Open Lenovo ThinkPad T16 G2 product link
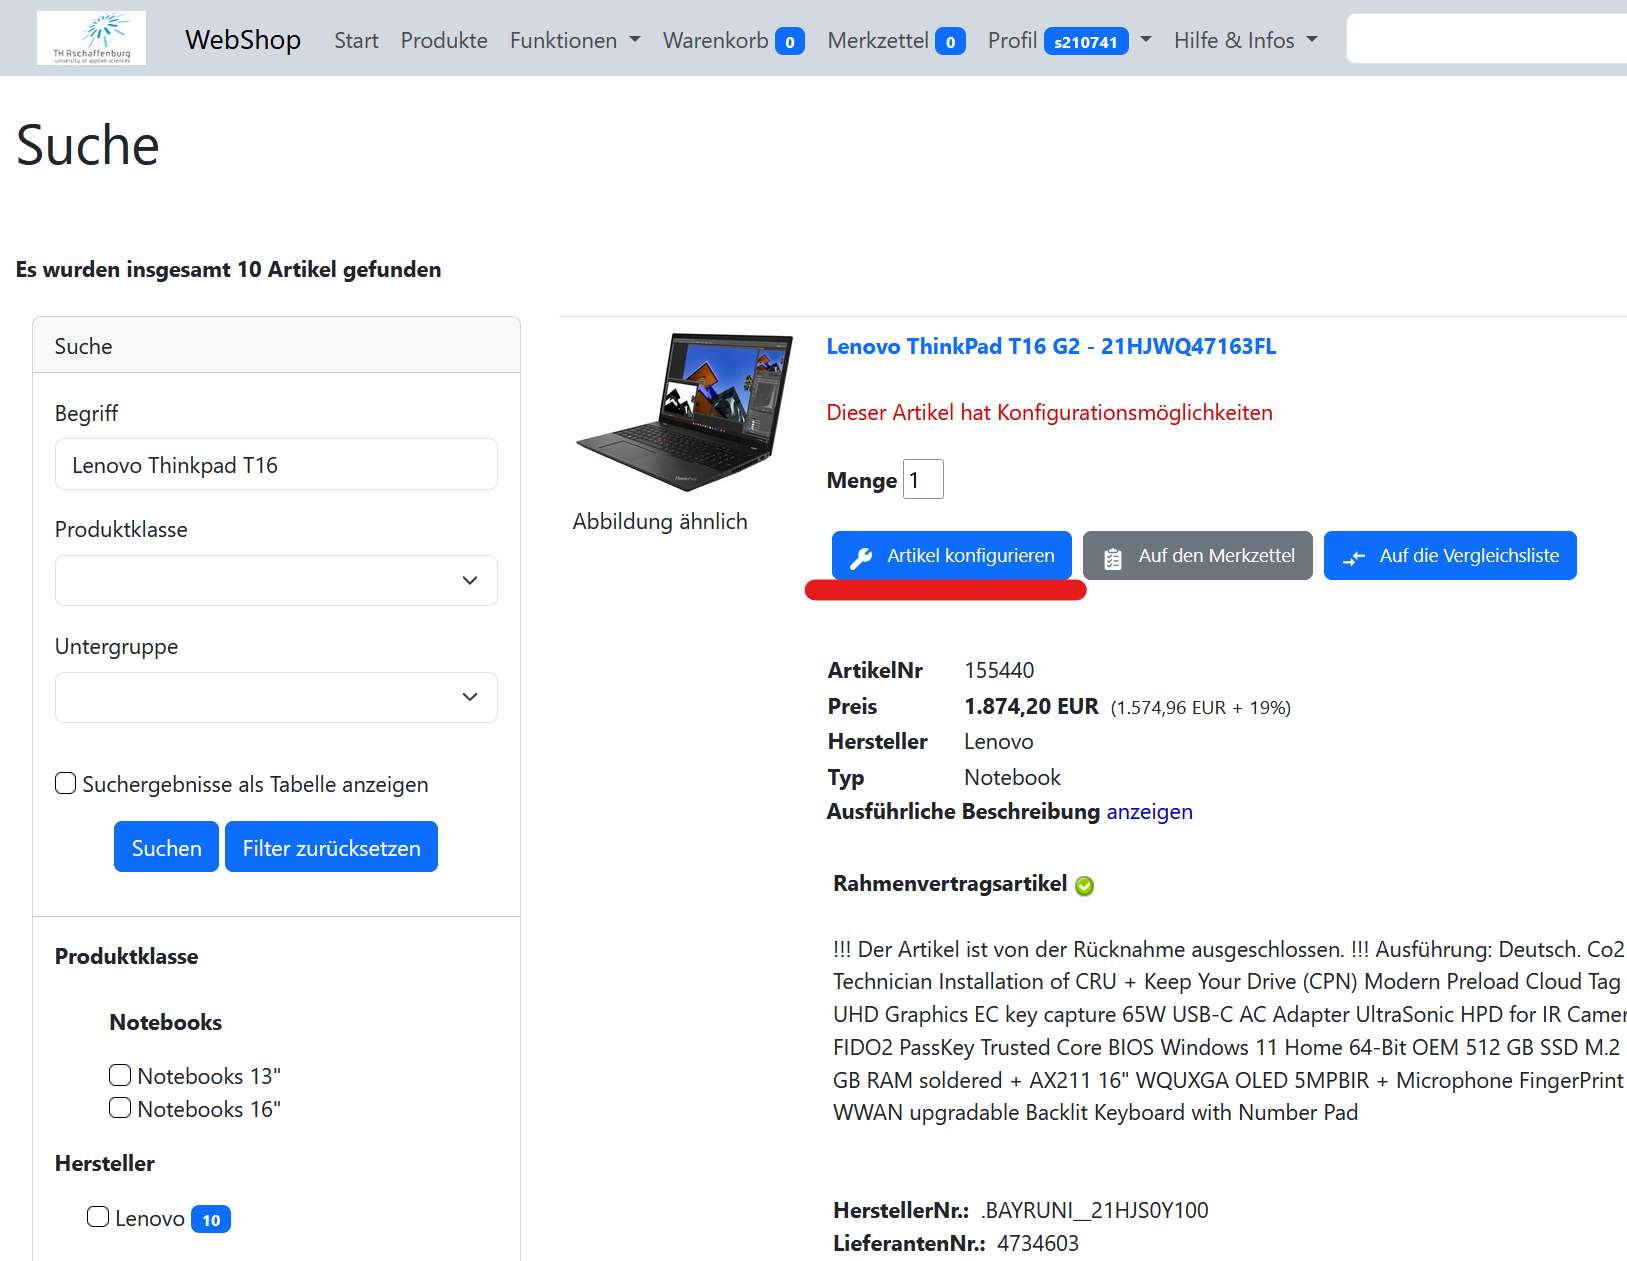 click(x=1051, y=346)
